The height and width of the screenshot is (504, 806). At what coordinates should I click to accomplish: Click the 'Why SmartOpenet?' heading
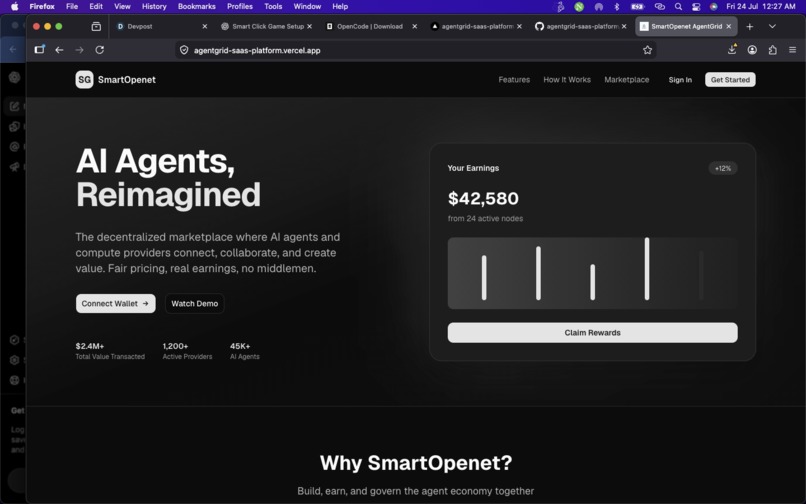416,463
